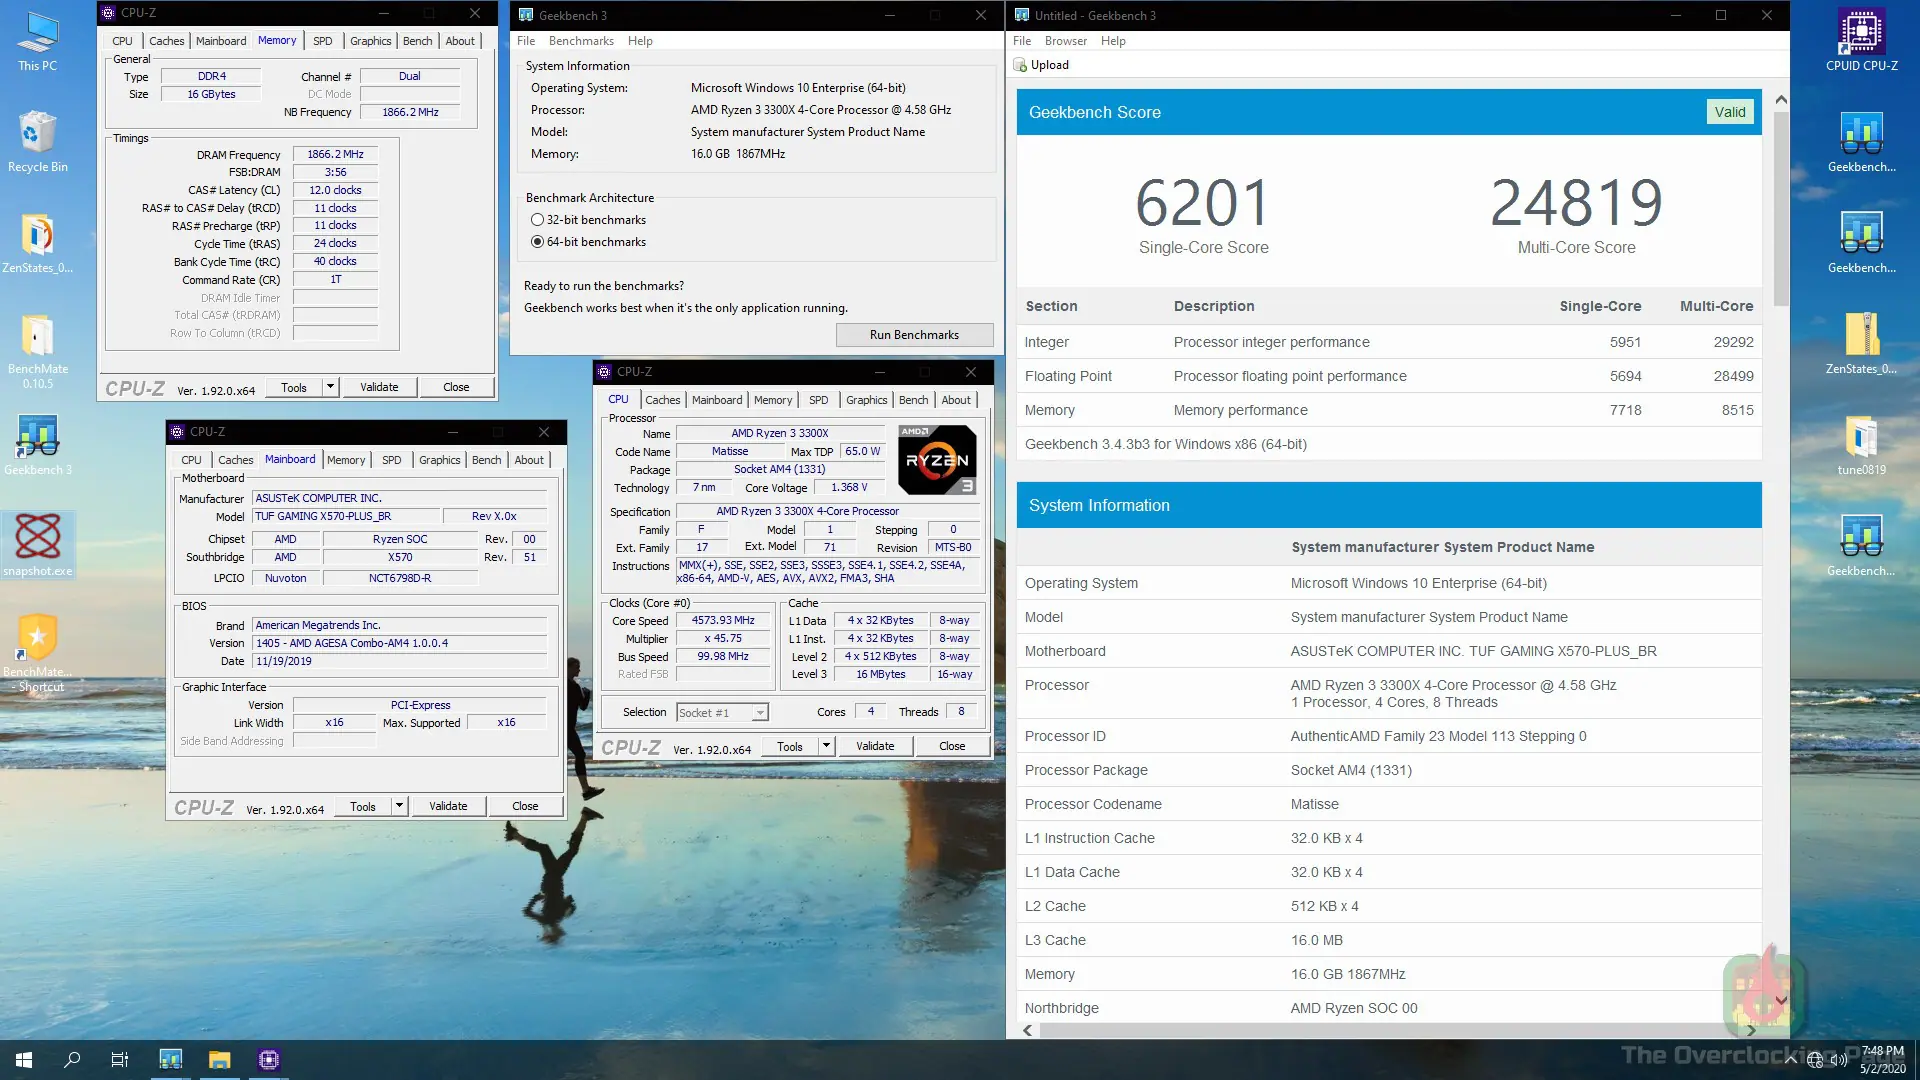
Task: Click the Integer row in Geekbench results
Action: pyautogui.click(x=1389, y=342)
